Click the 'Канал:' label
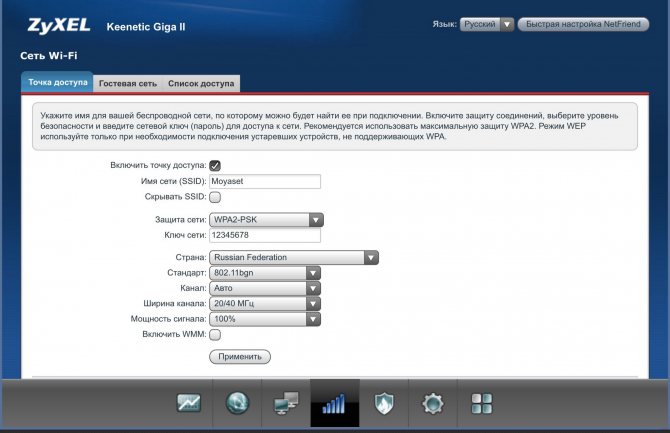The image size is (670, 433). pos(193,288)
